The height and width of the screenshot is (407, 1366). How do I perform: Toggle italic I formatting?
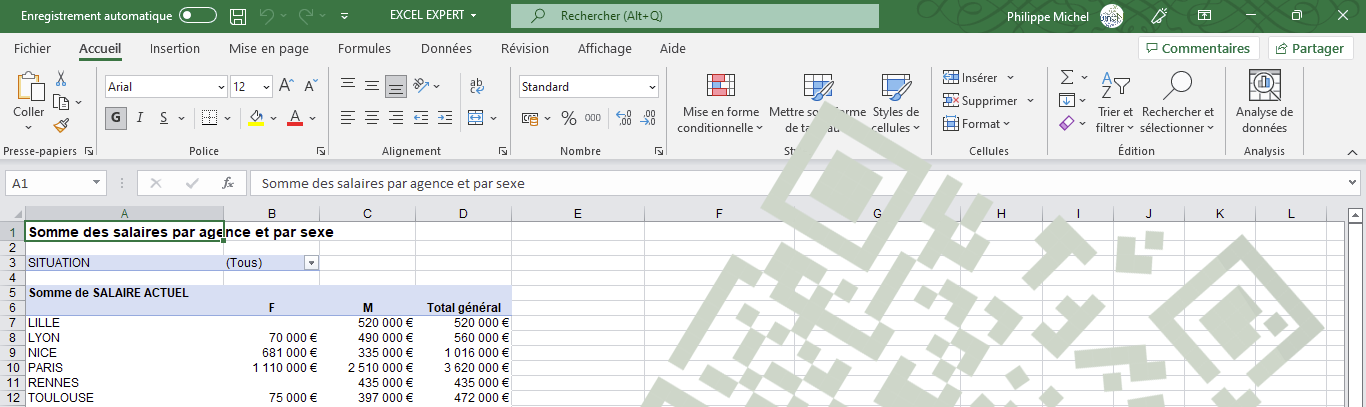[x=139, y=118]
